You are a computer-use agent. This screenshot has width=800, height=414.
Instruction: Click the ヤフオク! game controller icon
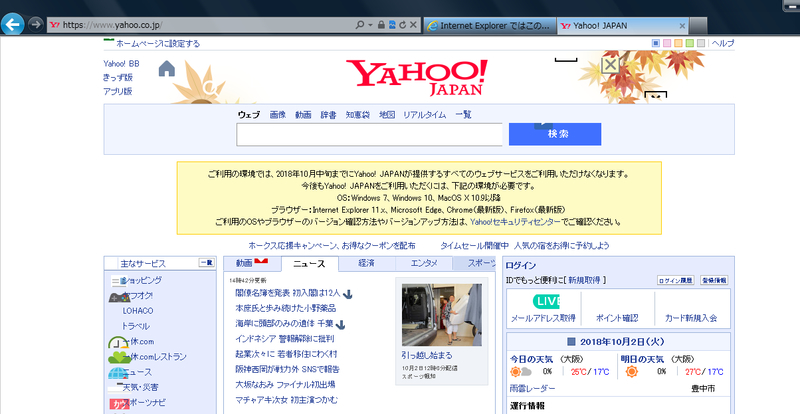[119, 296]
